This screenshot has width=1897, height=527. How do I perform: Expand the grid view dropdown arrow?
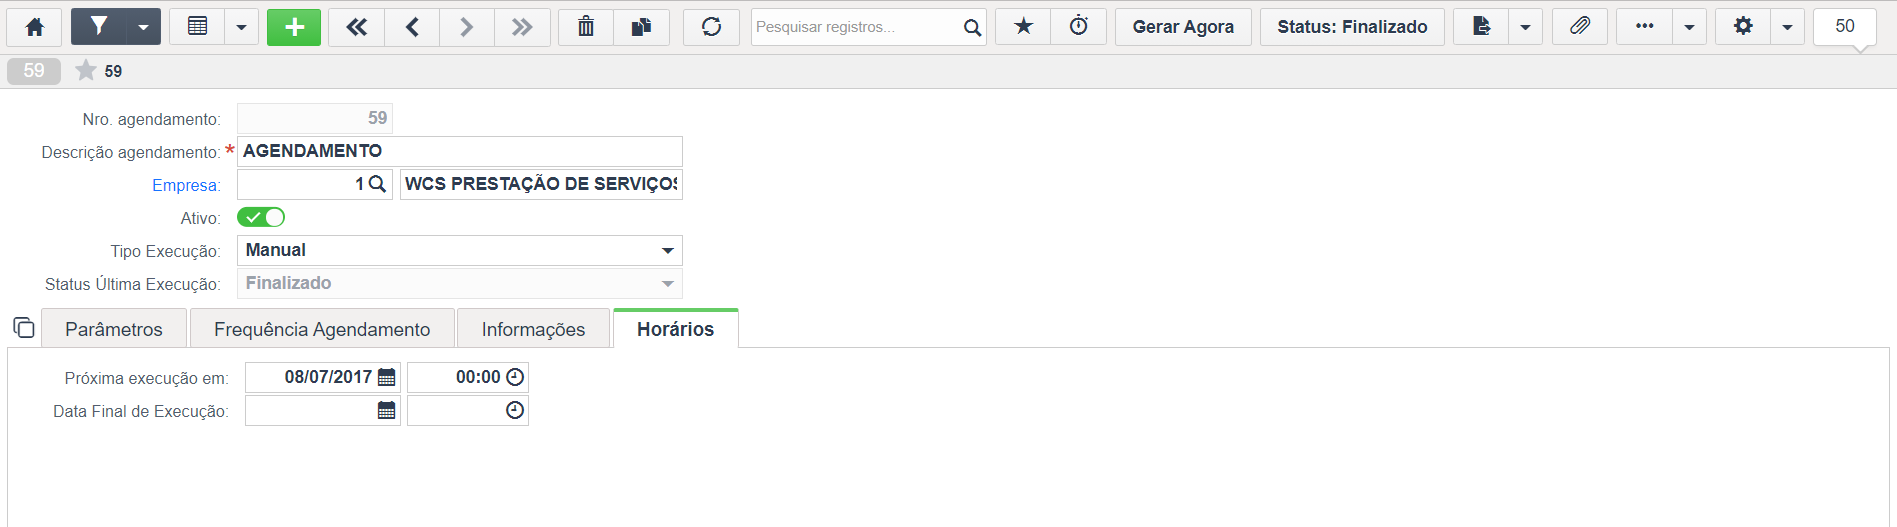pos(241,27)
